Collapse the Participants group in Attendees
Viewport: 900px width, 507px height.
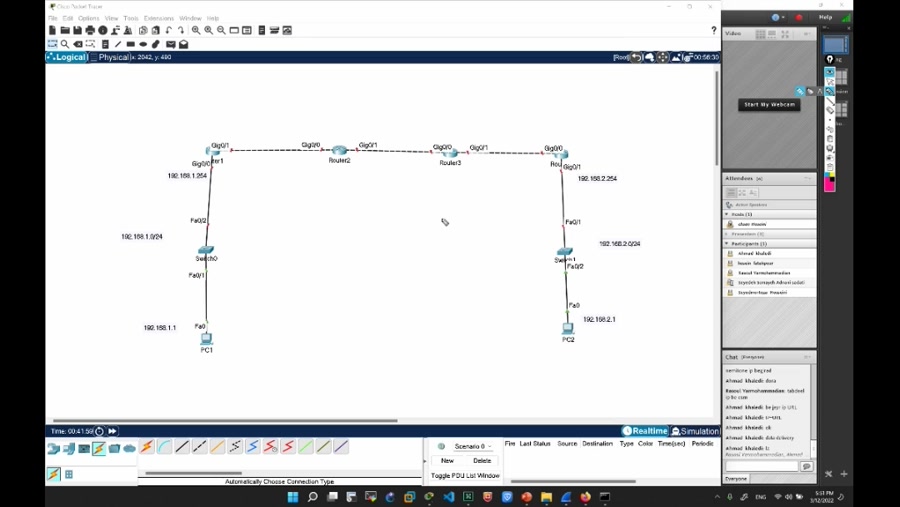point(727,244)
